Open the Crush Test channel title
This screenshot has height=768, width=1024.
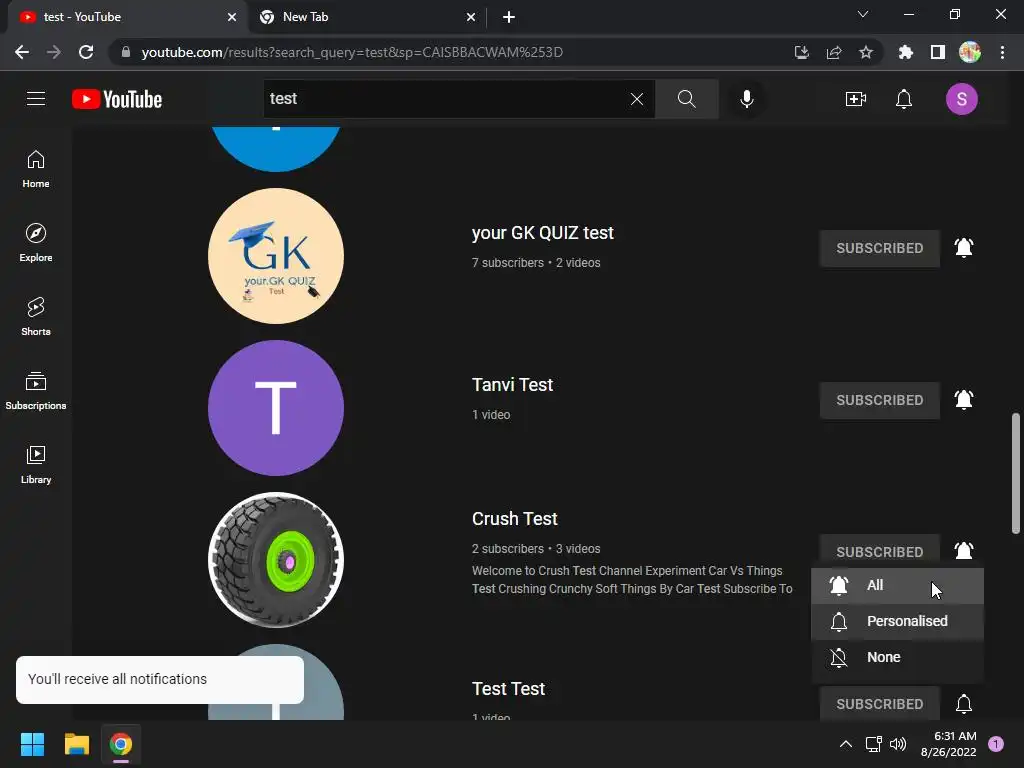[515, 519]
